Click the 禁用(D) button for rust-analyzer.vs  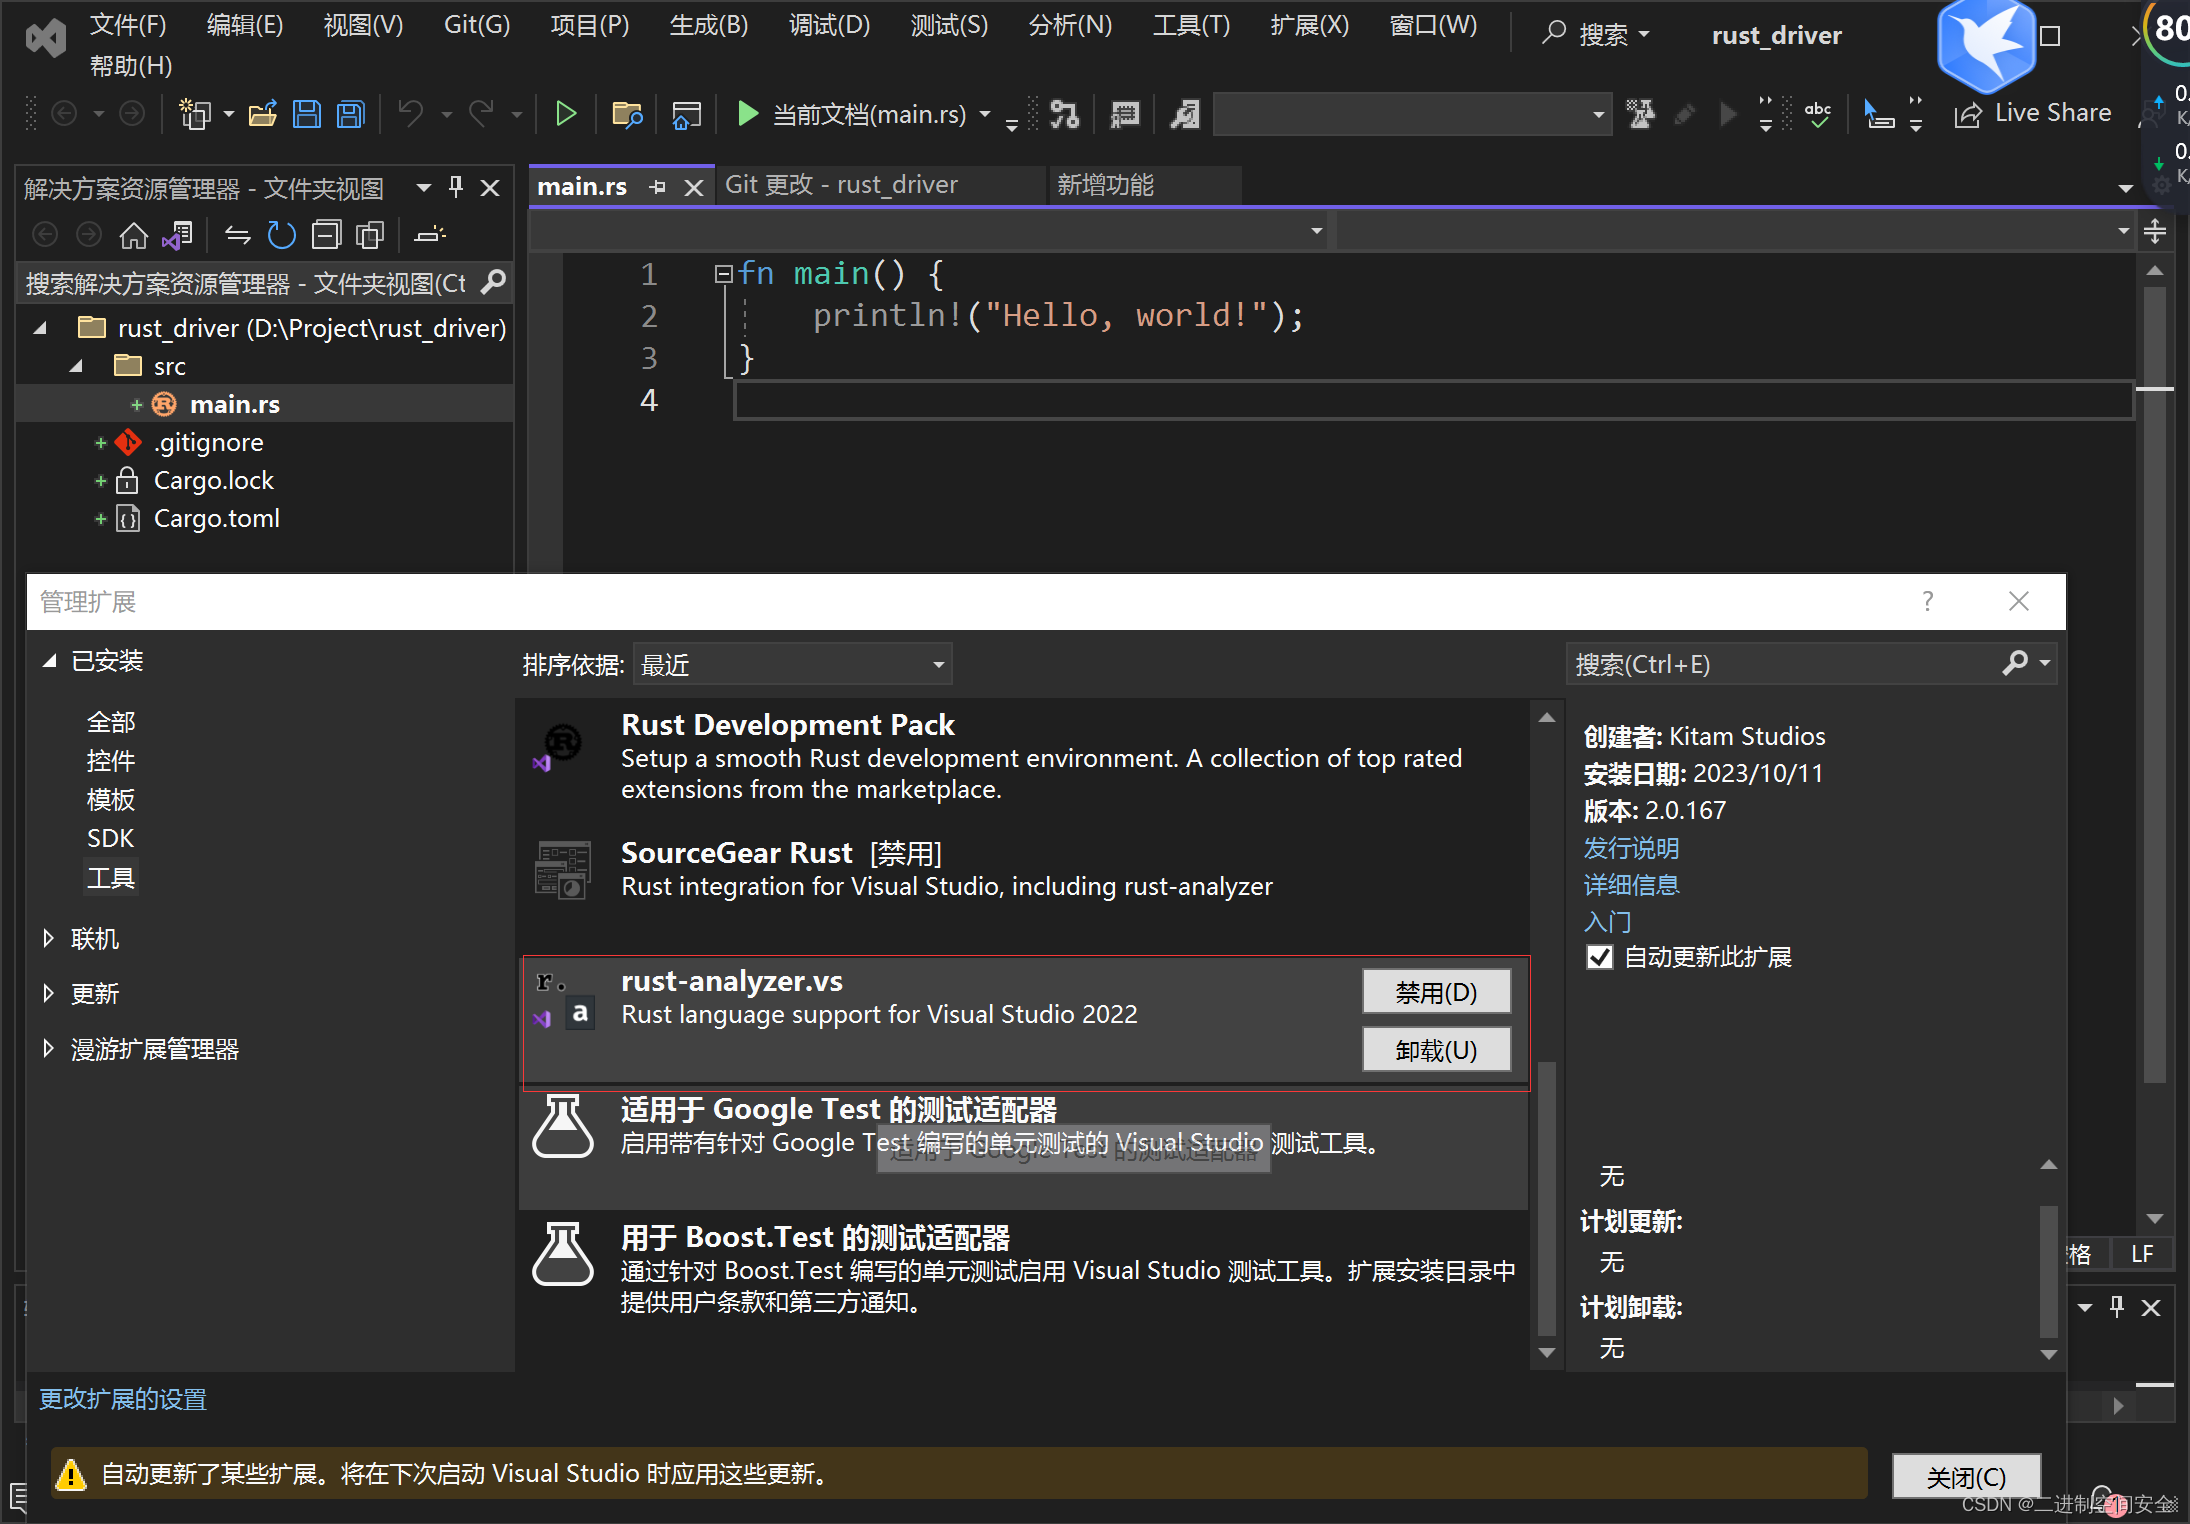click(x=1435, y=992)
